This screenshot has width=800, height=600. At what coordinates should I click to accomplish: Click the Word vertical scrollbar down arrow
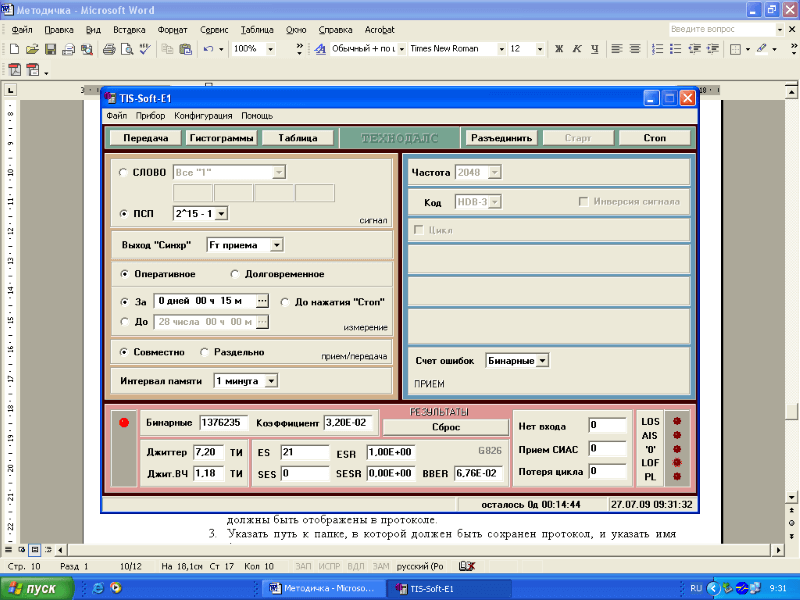click(791, 496)
